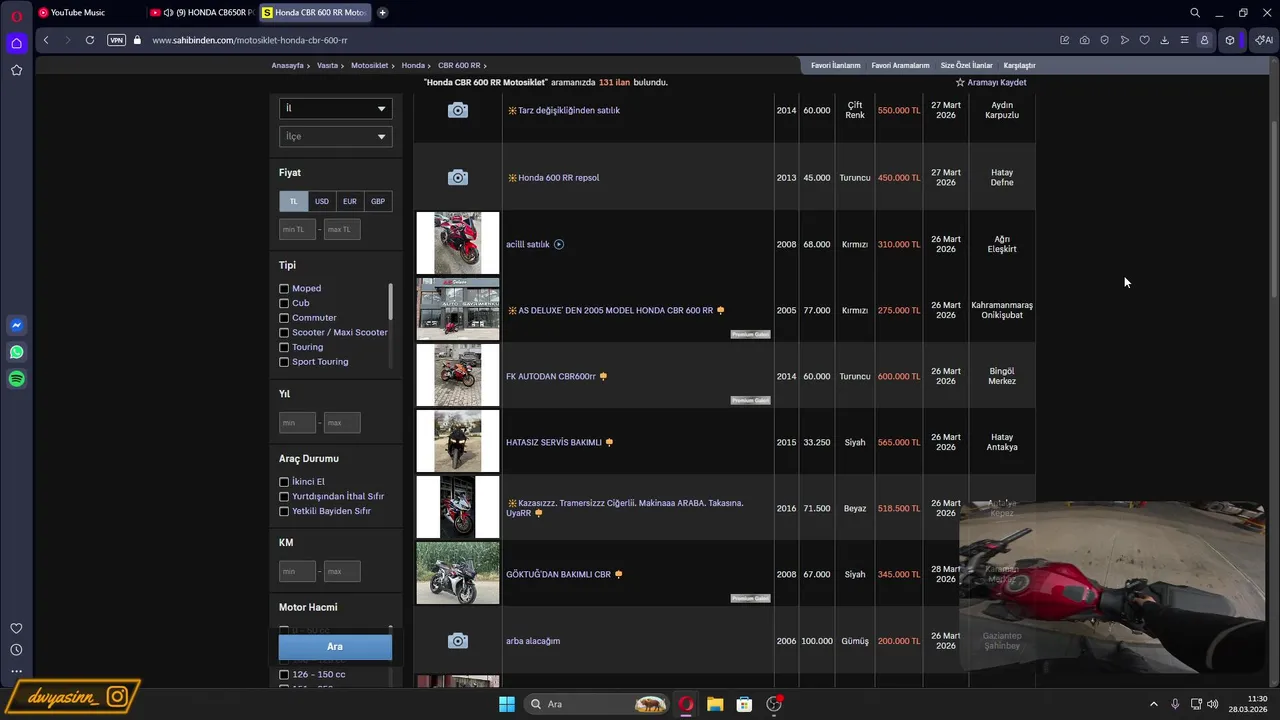Image resolution: width=1280 pixels, height=720 pixels.
Task: Click Windows Start button
Action: [507, 704]
